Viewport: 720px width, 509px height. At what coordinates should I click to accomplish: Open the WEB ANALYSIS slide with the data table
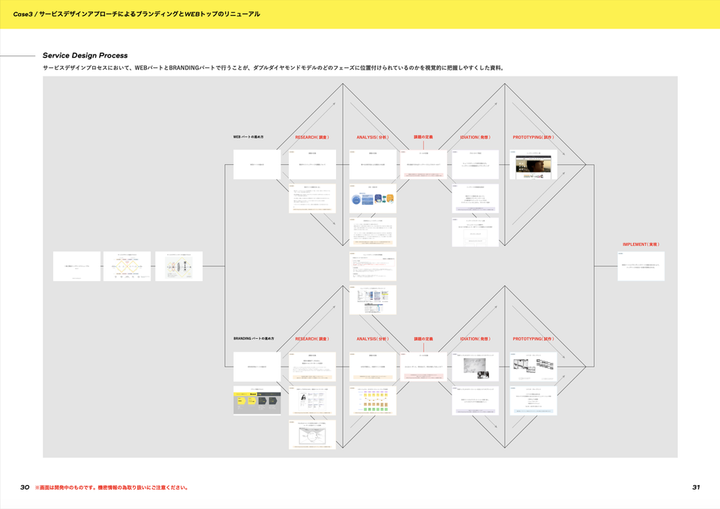tap(373, 300)
